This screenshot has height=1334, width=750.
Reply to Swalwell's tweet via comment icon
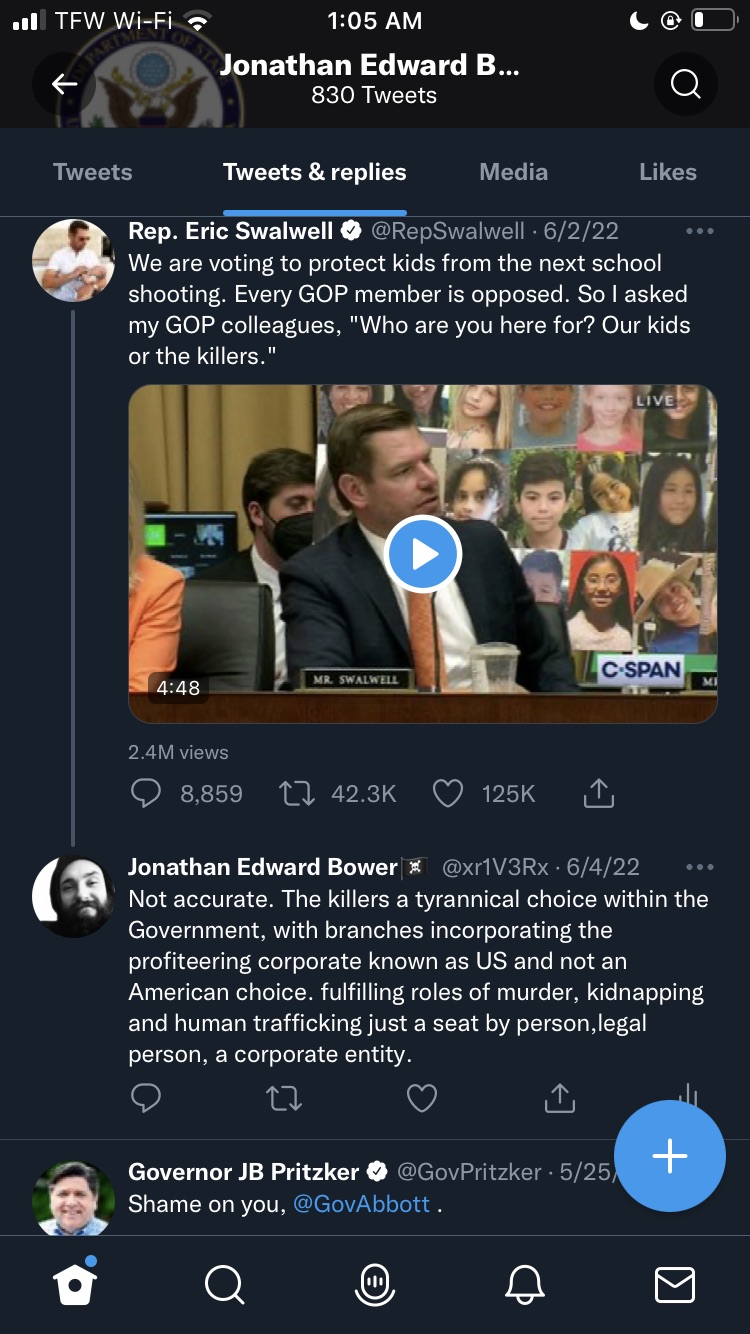tap(146, 794)
